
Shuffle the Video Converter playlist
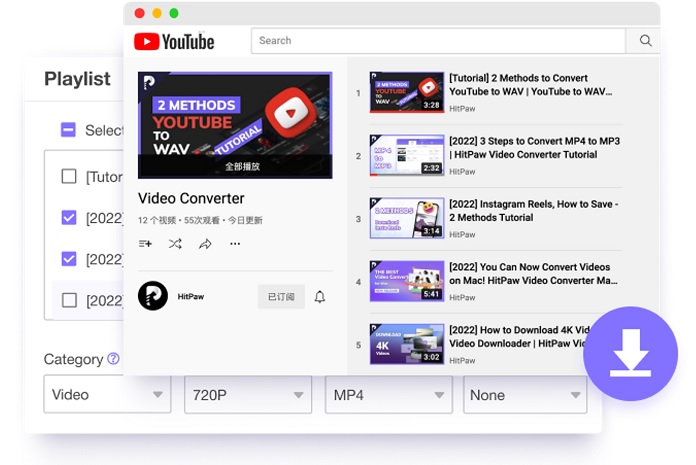[x=175, y=244]
